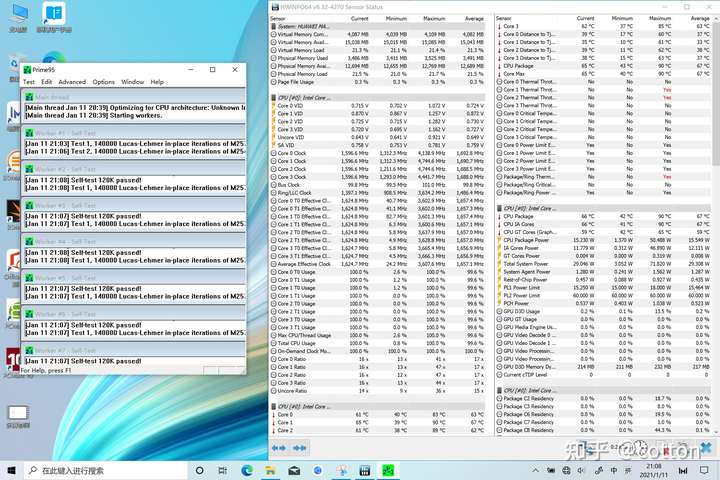This screenshot has width=720, height=480.
Task: Click the Worker #1 window icon
Action: click(x=29, y=133)
